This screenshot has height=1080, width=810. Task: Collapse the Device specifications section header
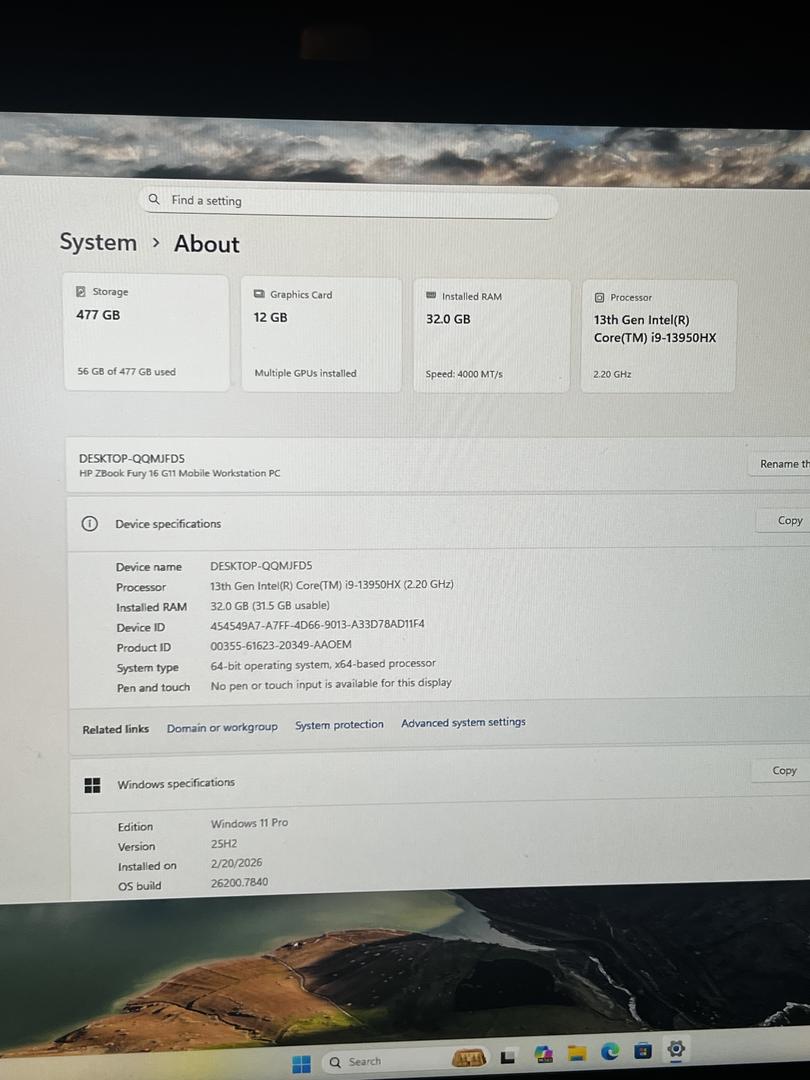439,522
